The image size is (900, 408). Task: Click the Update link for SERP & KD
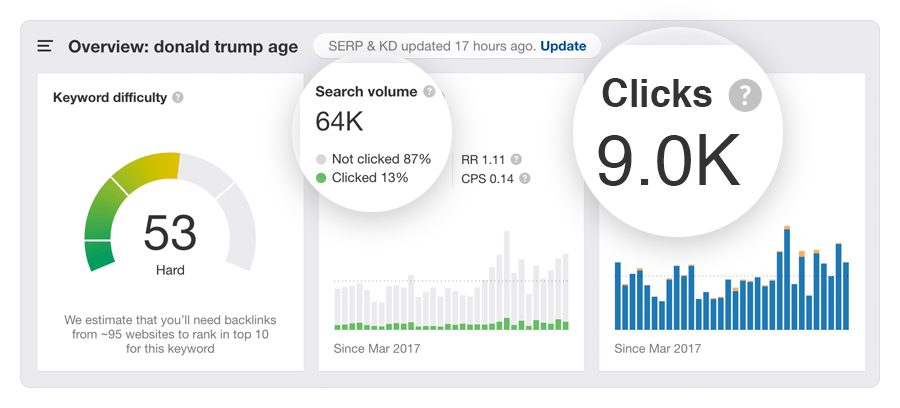point(563,46)
